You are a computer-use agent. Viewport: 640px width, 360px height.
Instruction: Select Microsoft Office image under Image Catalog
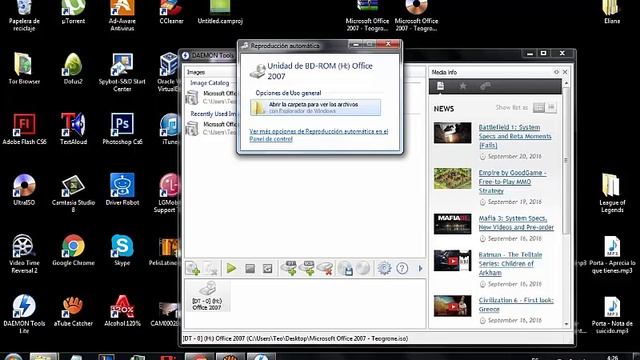coord(211,97)
